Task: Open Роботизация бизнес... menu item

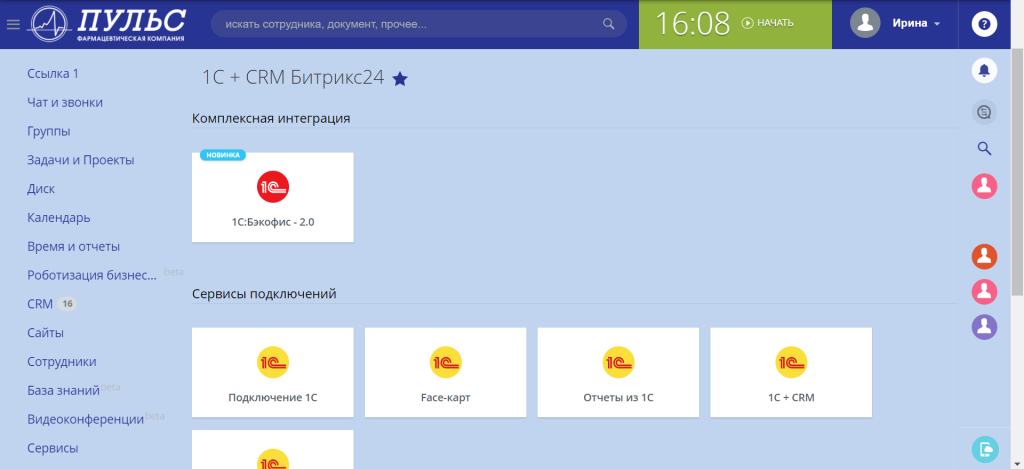Action: (x=92, y=275)
